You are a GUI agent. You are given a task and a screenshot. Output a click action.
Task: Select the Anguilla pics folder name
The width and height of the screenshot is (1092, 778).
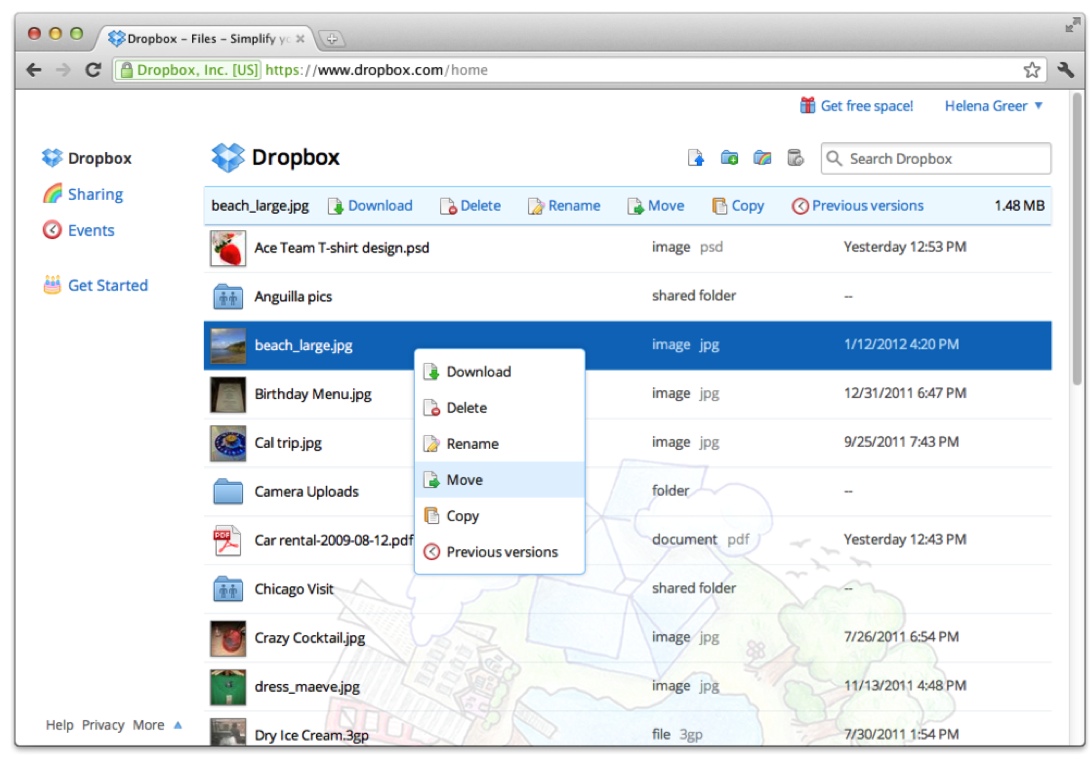coord(293,297)
